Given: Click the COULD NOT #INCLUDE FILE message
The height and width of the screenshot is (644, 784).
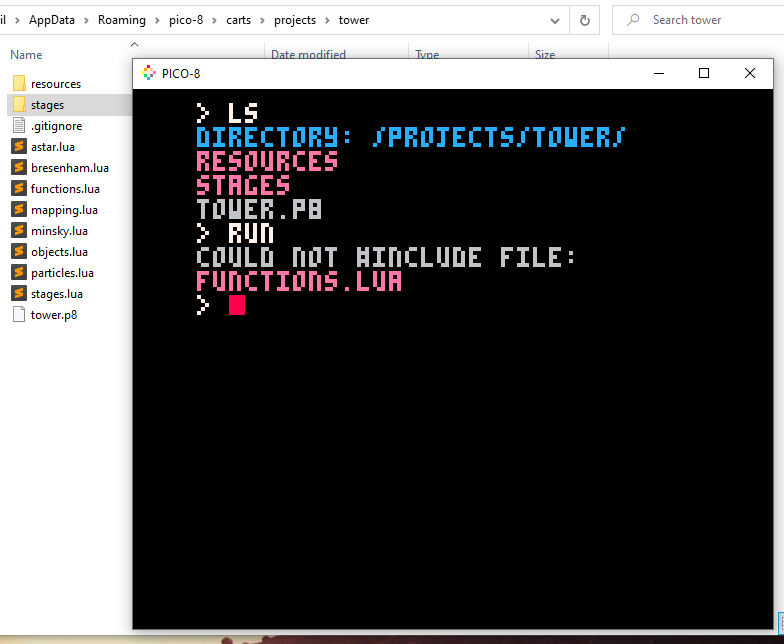Looking at the screenshot, I should [x=386, y=257].
